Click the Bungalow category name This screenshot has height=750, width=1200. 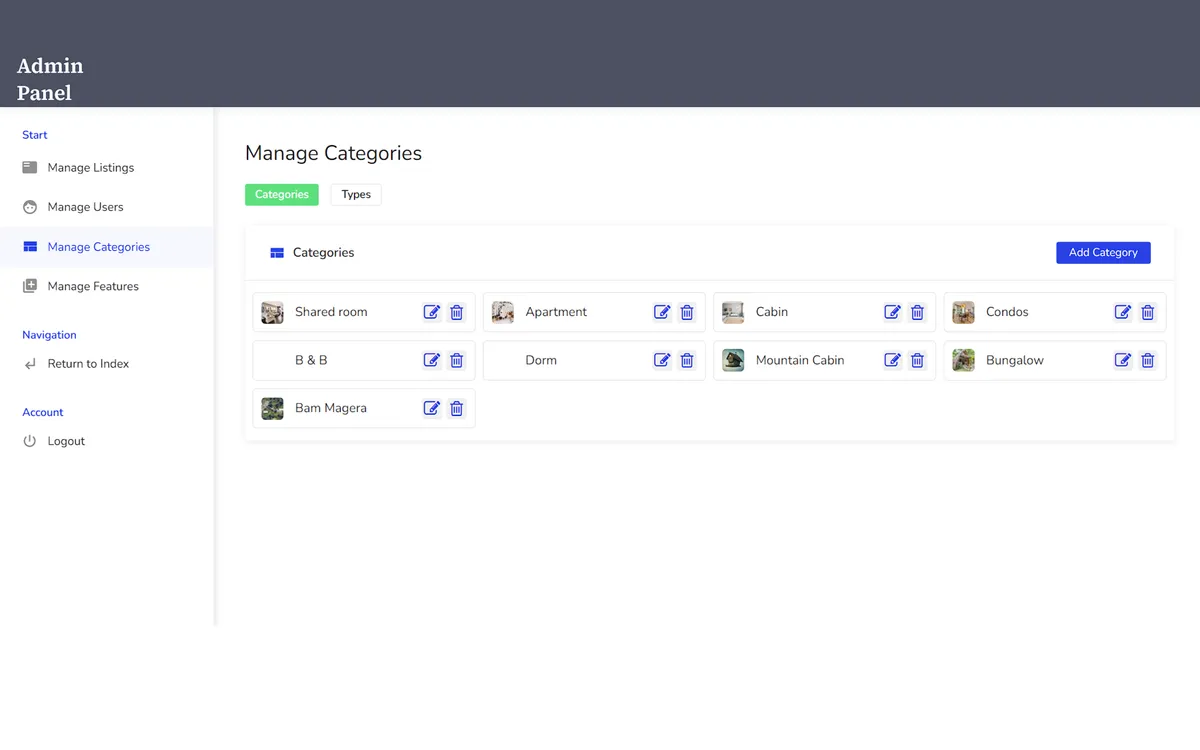1015,360
